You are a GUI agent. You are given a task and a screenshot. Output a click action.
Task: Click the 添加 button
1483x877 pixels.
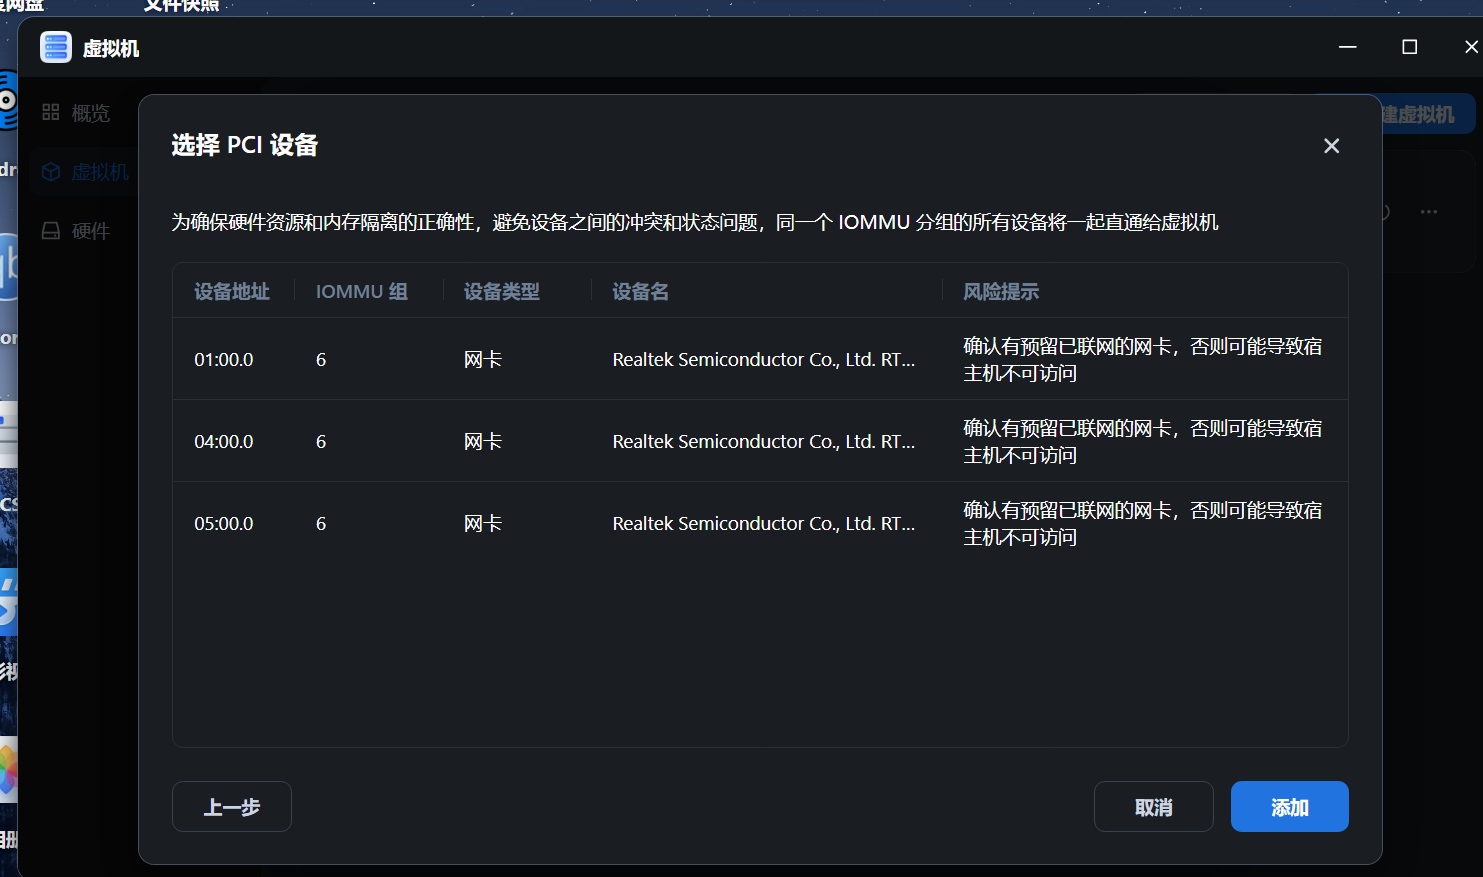1289,807
